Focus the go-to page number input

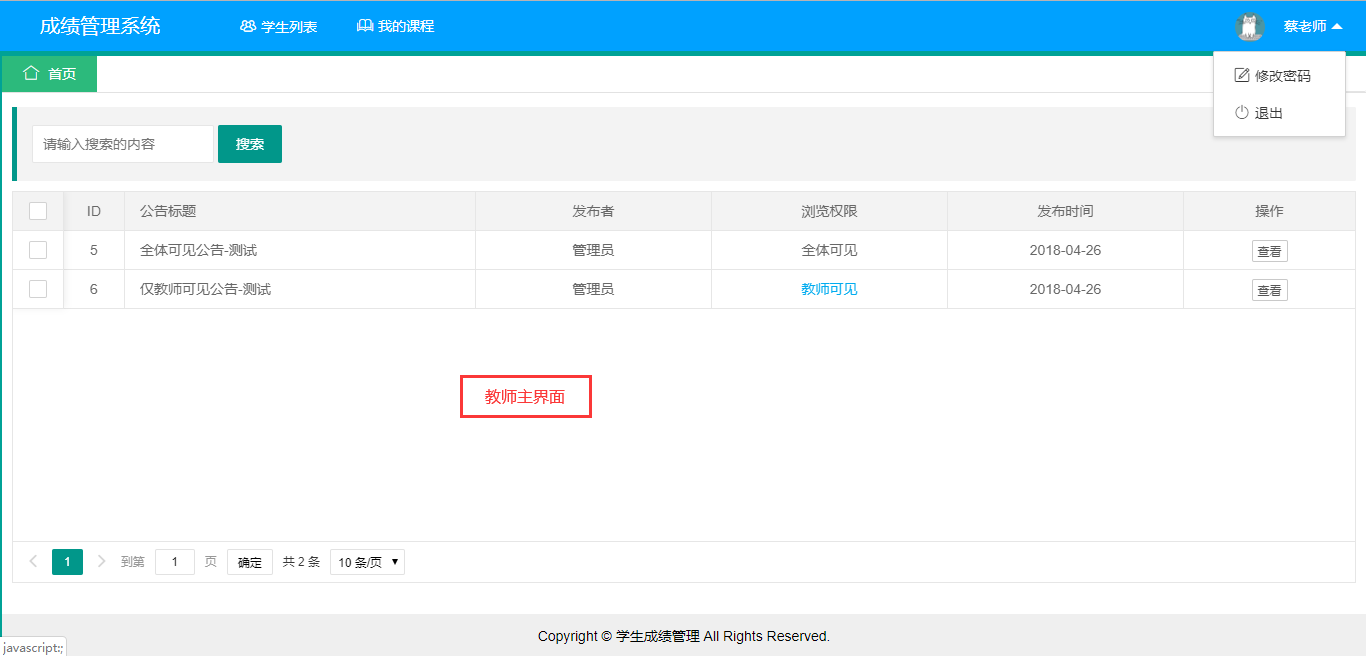pos(175,562)
